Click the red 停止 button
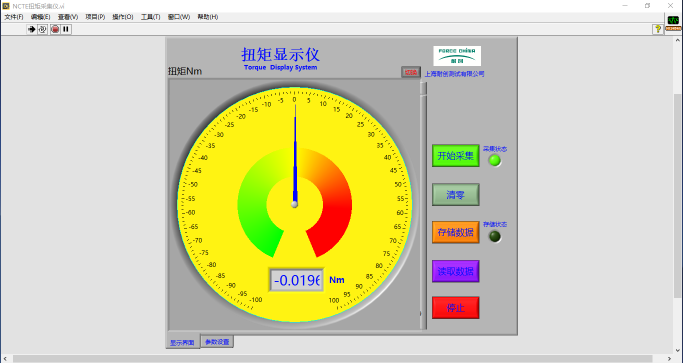The width and height of the screenshot is (683, 363). click(x=456, y=308)
